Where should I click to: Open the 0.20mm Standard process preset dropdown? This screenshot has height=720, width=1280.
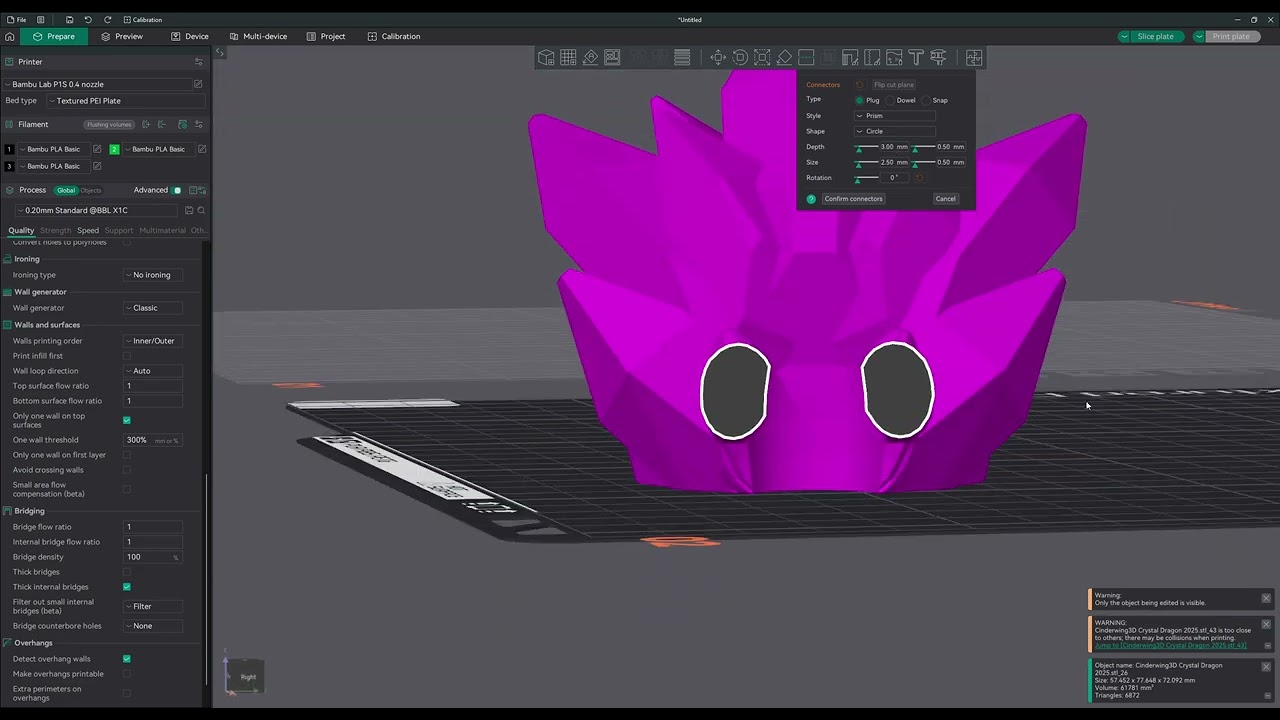pyautogui.click(x=97, y=210)
